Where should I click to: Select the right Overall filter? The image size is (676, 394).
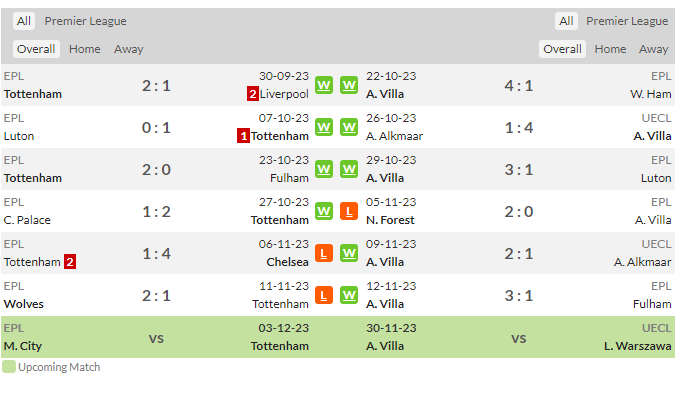[562, 49]
